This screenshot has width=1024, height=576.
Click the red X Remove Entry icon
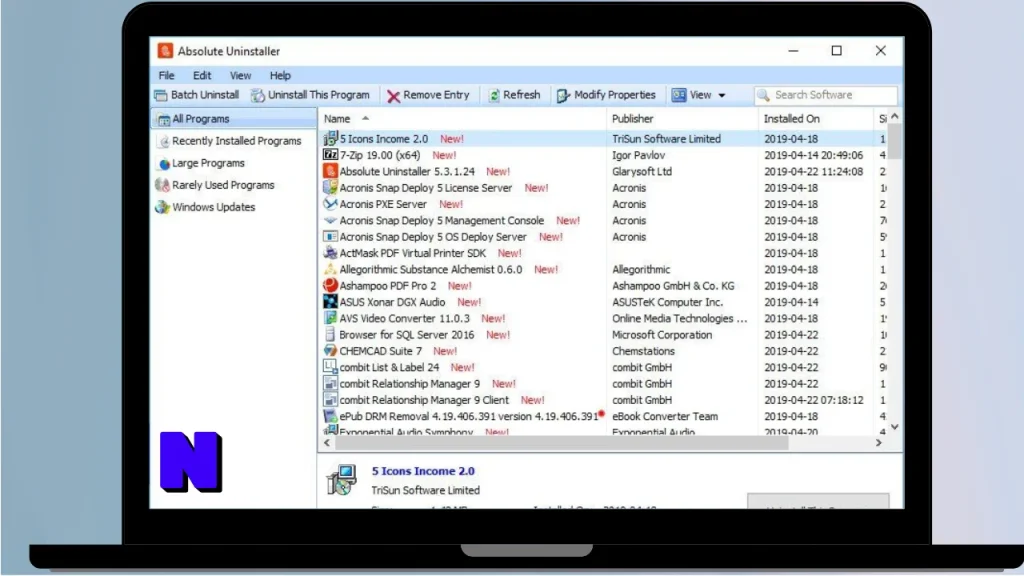(x=393, y=96)
